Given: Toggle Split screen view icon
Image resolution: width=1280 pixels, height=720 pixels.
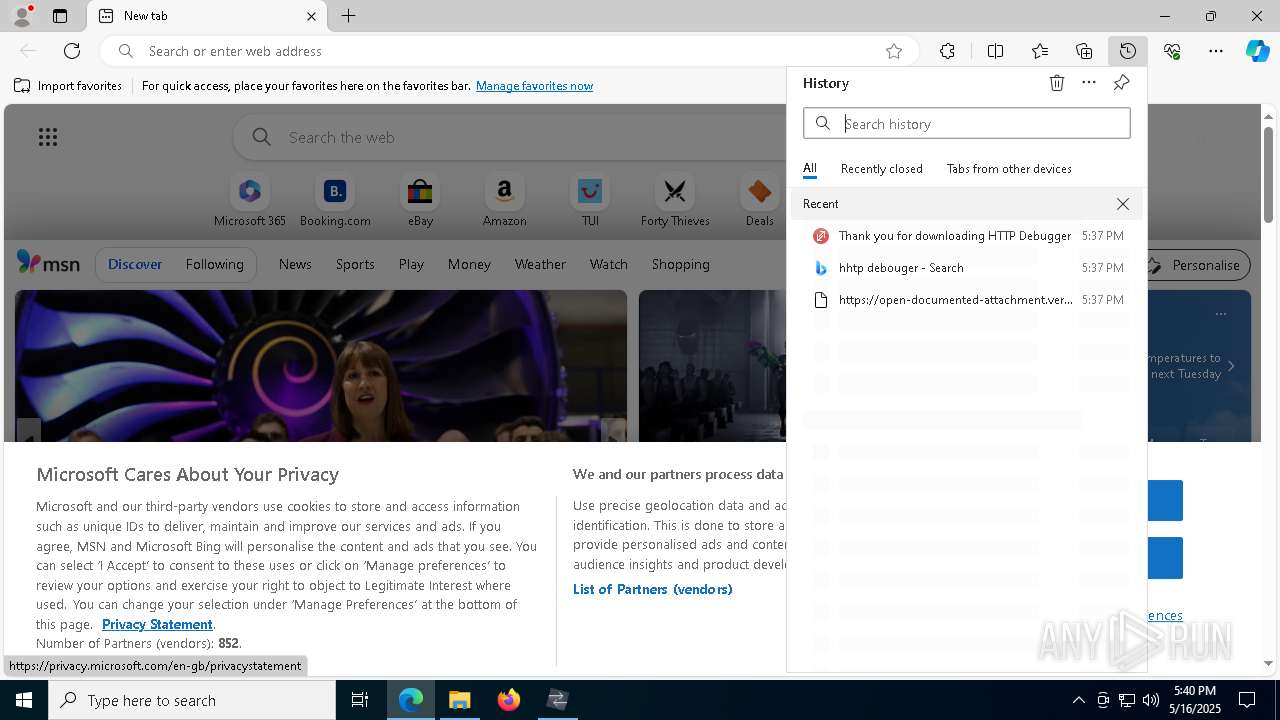Looking at the screenshot, I should pyautogui.click(x=995, y=51).
